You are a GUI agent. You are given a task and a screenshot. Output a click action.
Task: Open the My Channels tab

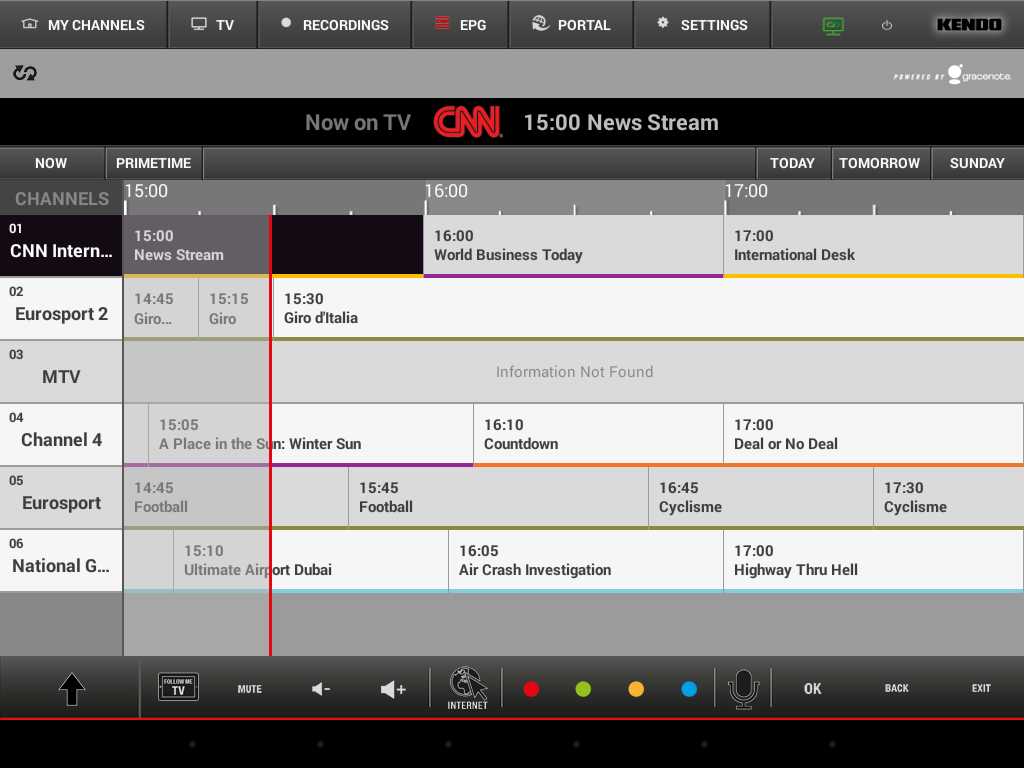83,25
